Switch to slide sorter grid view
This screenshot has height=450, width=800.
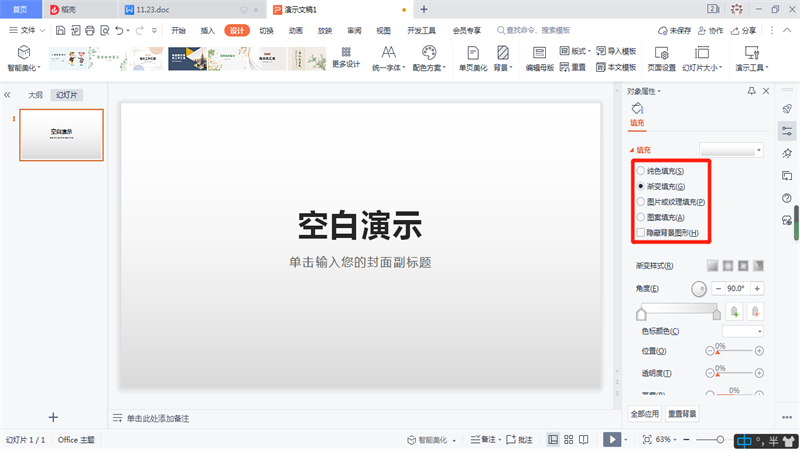click(568, 439)
